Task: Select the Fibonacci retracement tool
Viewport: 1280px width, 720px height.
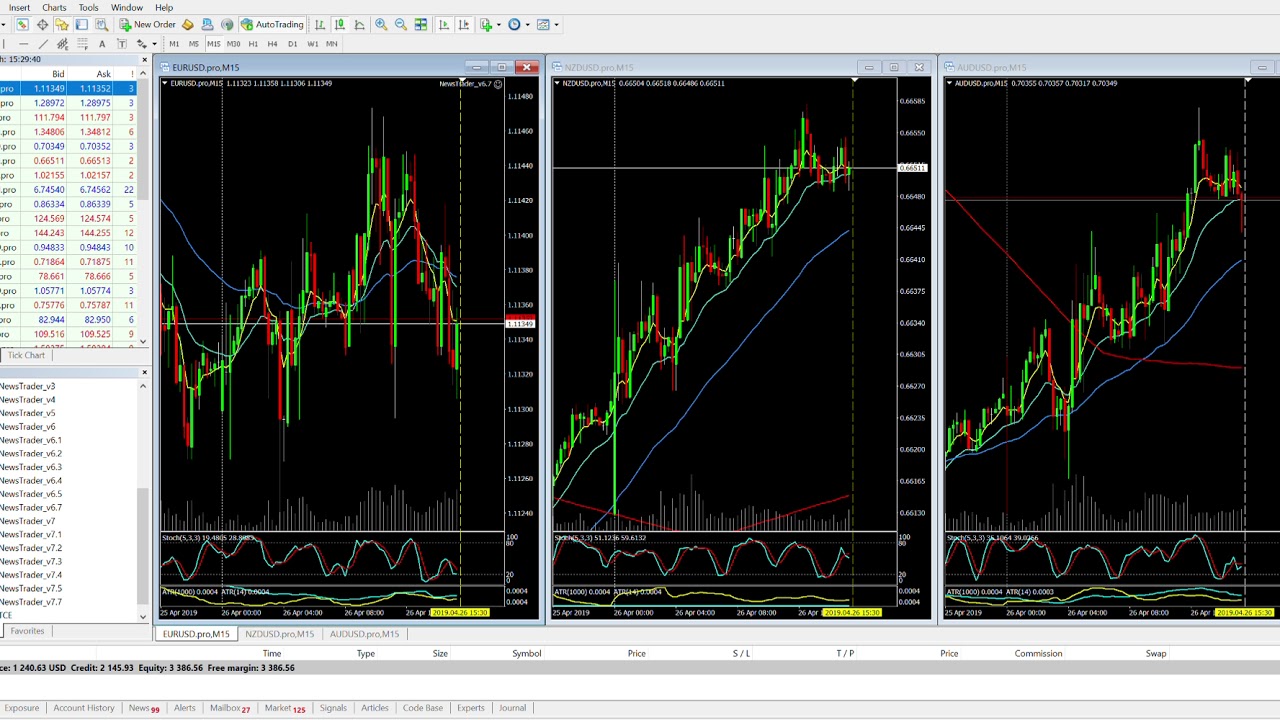Action: (82, 44)
